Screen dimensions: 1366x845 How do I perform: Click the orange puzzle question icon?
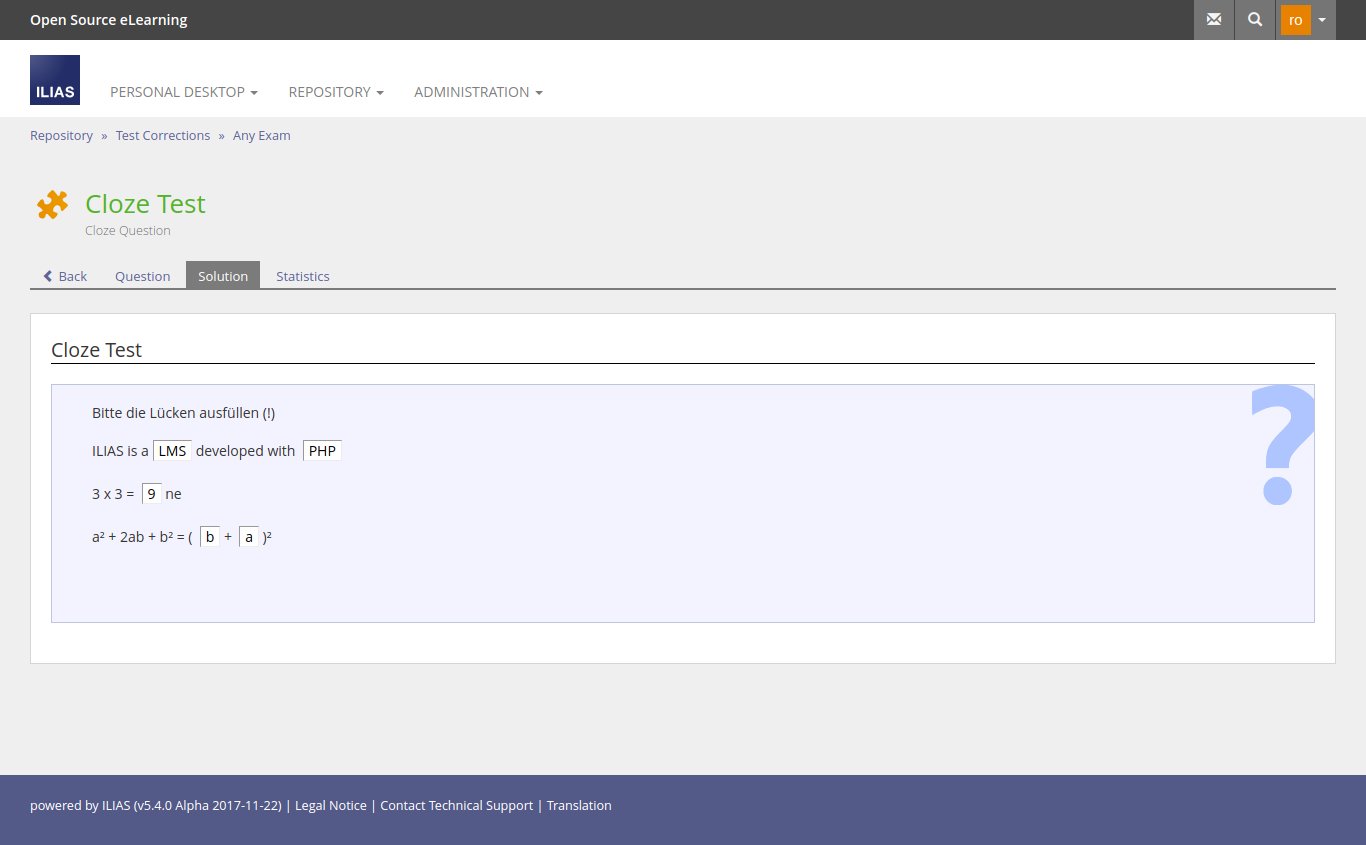pyautogui.click(x=52, y=205)
